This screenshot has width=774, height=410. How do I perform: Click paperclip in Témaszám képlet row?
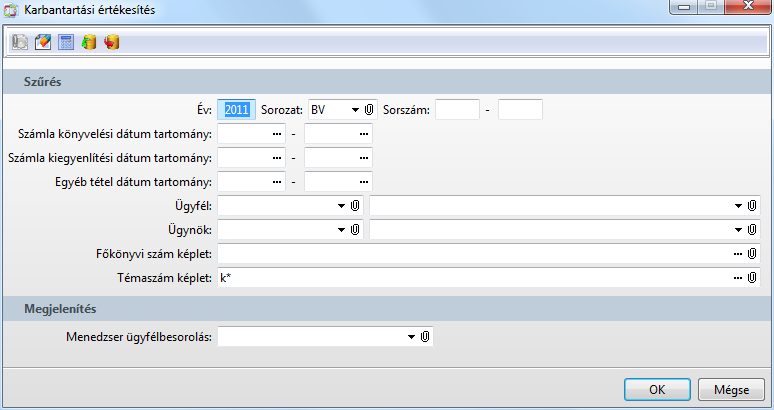tap(752, 278)
